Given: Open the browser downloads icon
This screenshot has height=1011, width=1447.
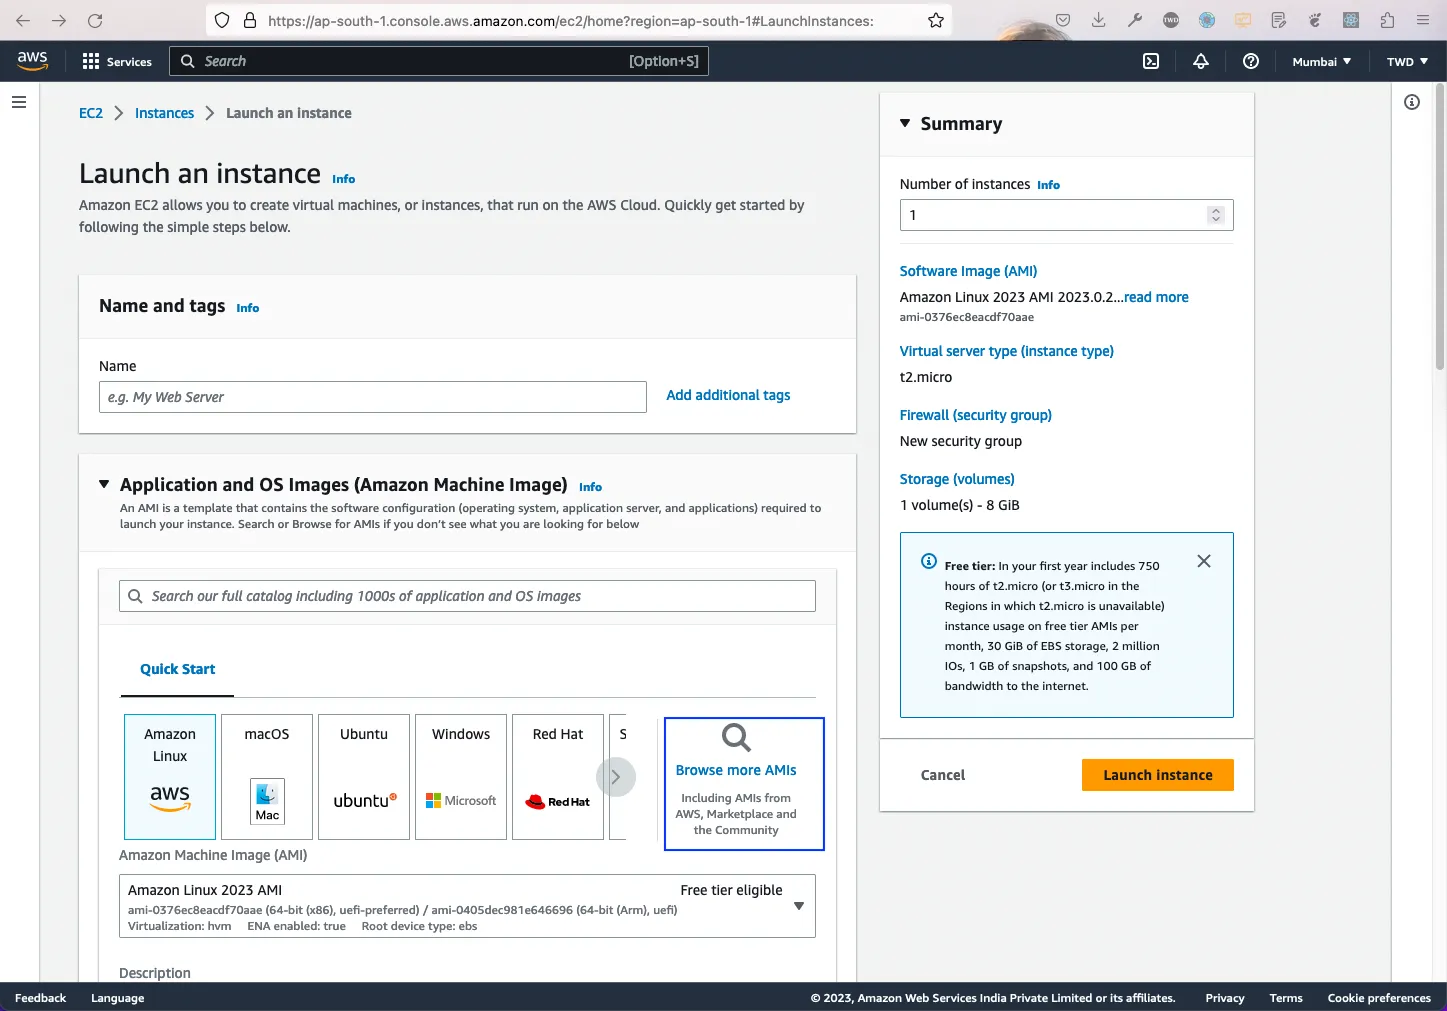Looking at the screenshot, I should pyautogui.click(x=1098, y=20).
